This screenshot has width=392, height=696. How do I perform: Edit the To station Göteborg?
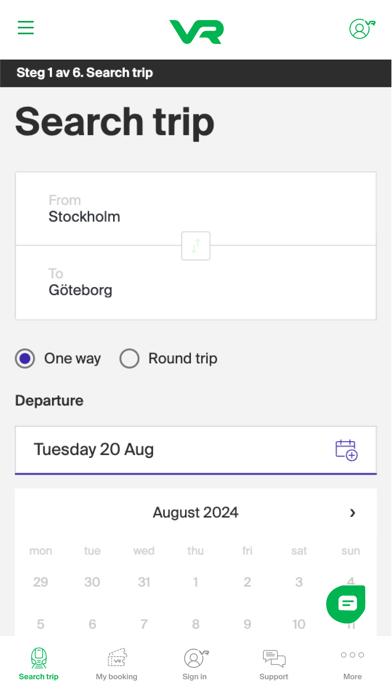pos(196,282)
